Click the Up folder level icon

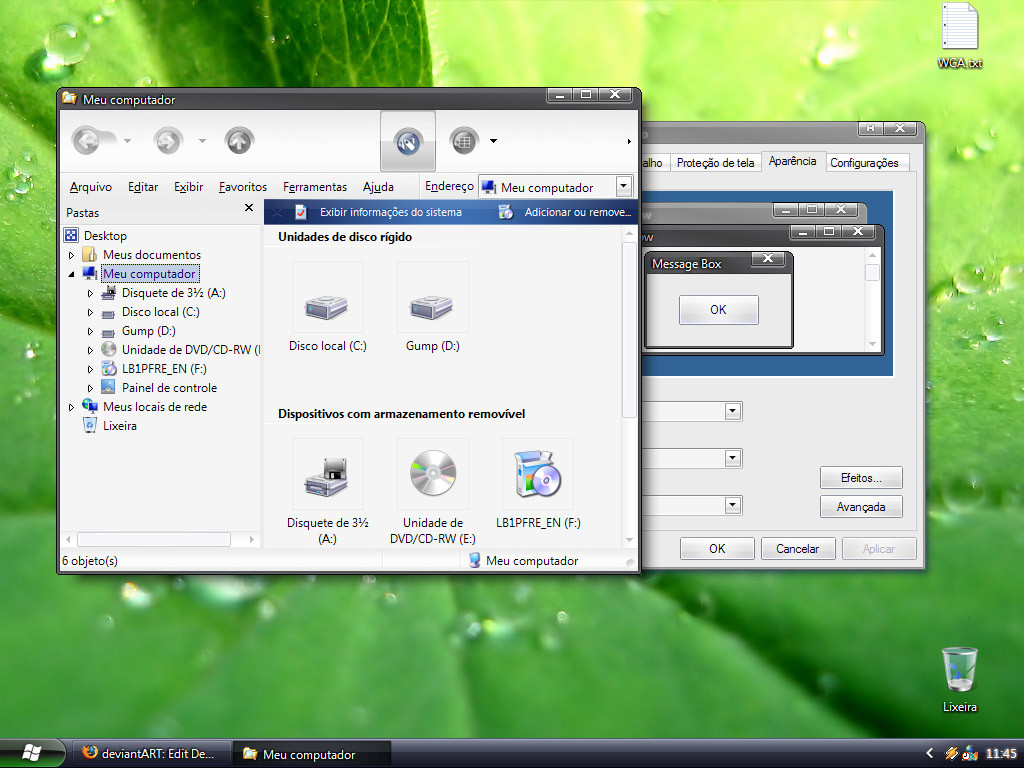click(x=238, y=142)
